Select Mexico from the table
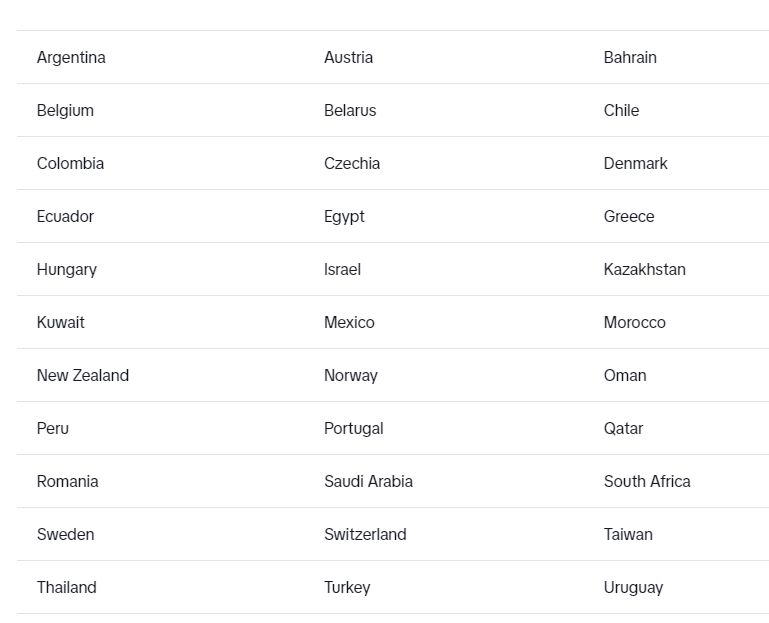 click(x=349, y=322)
